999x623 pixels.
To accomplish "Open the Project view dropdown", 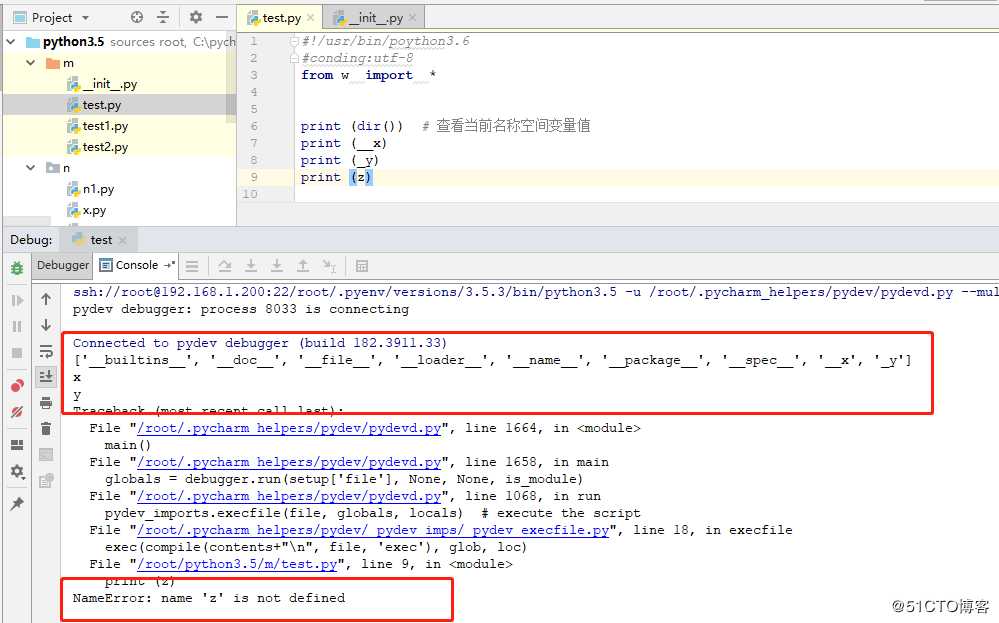I will pyautogui.click(x=85, y=17).
